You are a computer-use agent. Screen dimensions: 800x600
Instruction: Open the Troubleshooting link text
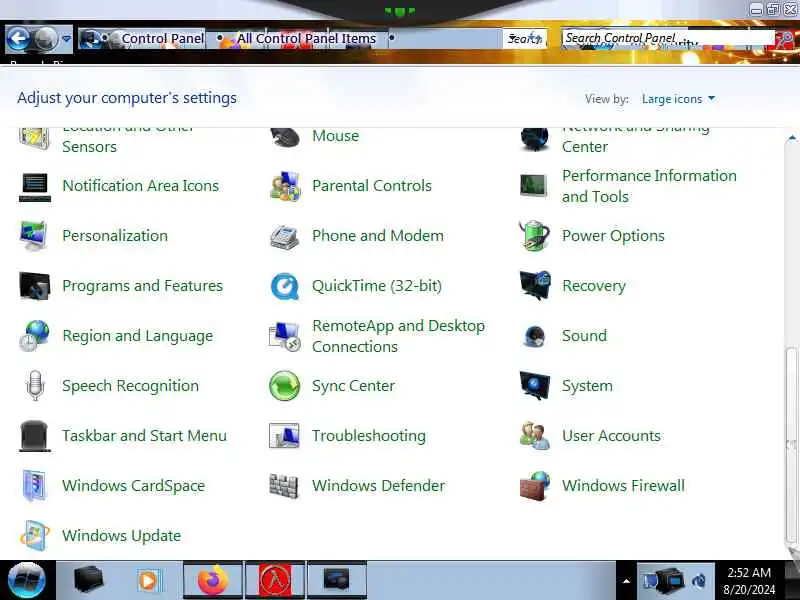coord(369,436)
